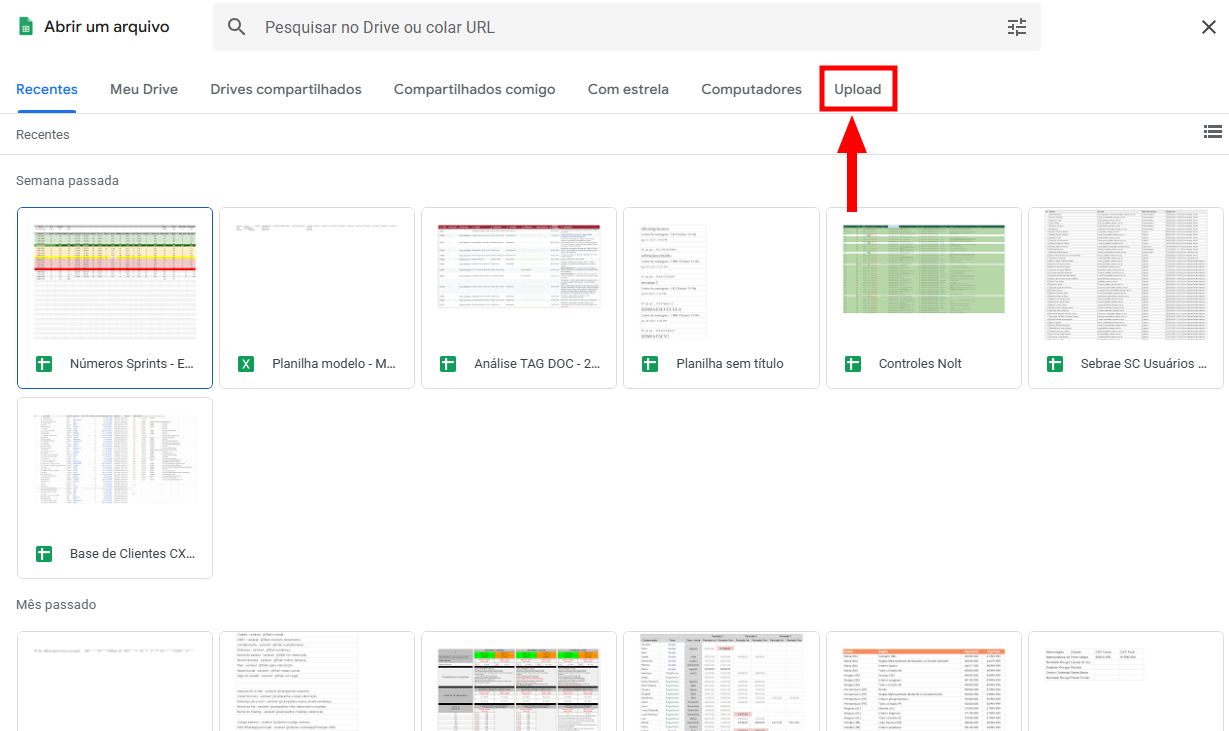Image resolution: width=1229 pixels, height=731 pixels.
Task: Open the Meu Drive tab
Action: click(144, 89)
